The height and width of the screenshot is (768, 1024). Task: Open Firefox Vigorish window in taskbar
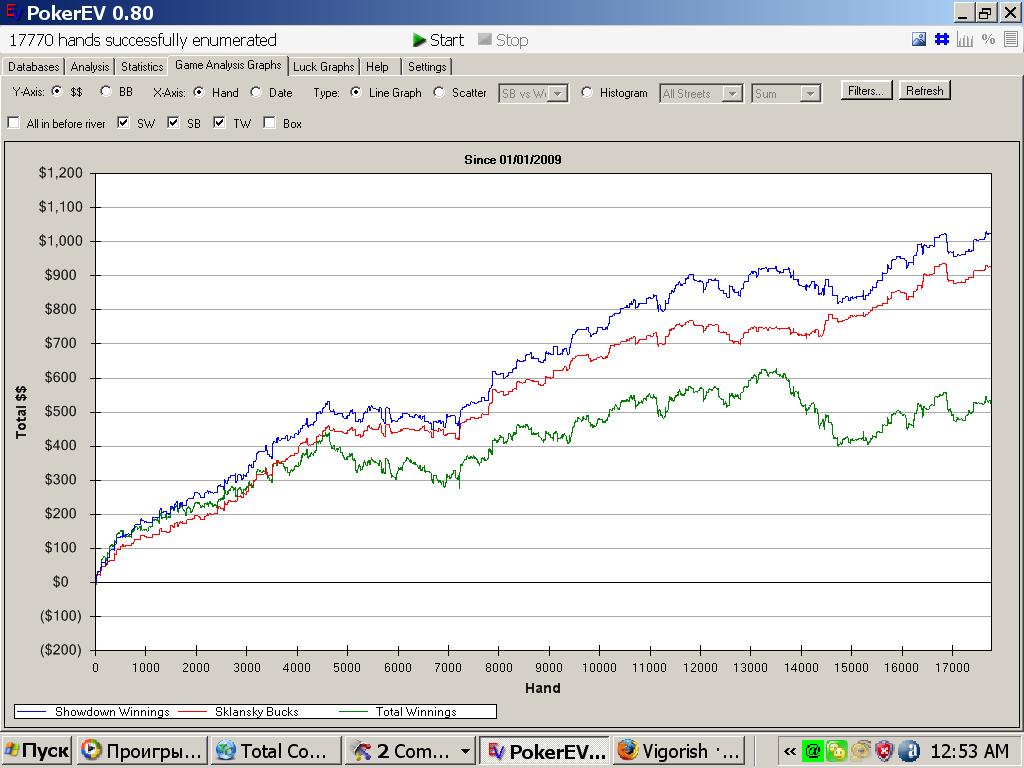[x=678, y=751]
